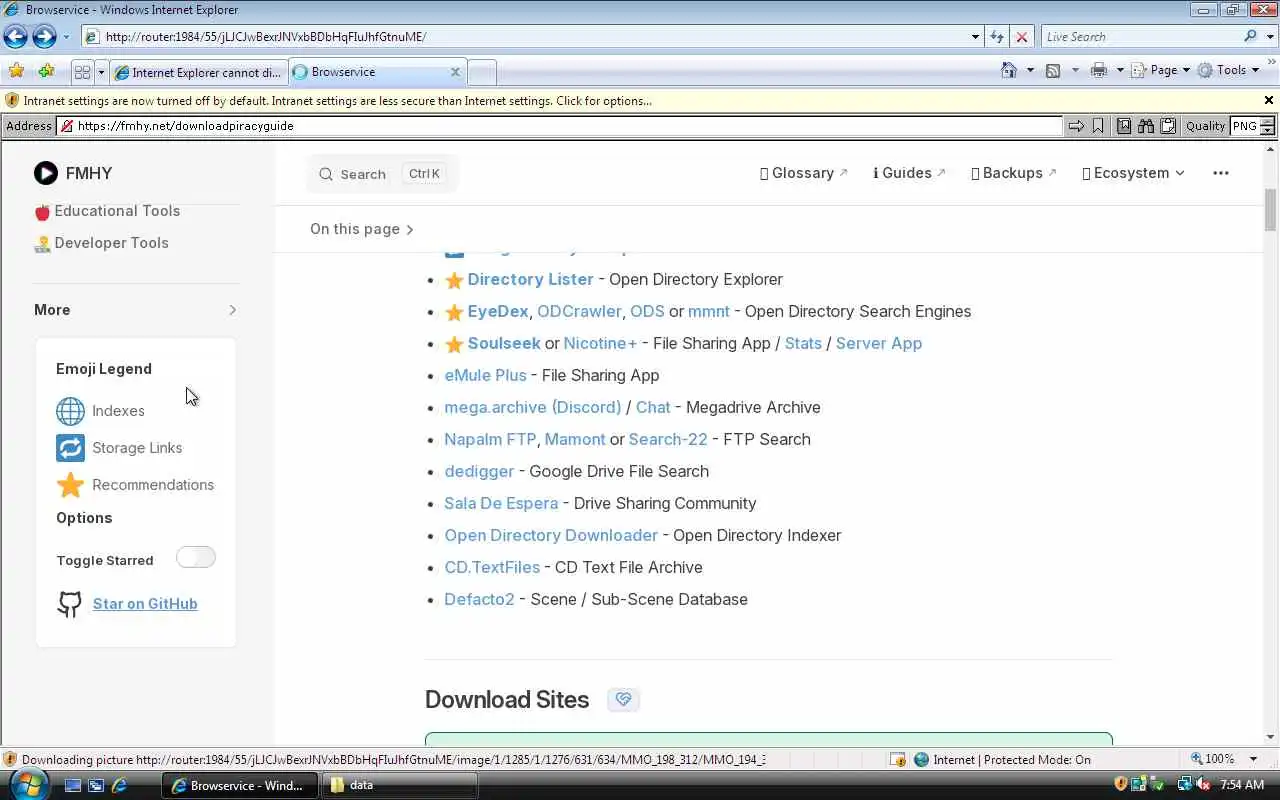Click the FMHY logo icon

(46, 173)
